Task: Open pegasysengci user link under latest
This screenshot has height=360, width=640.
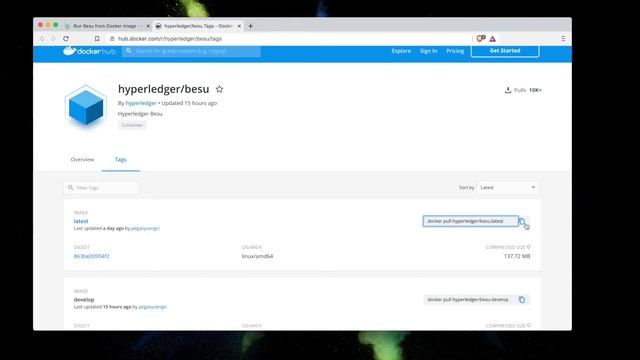Action: (145, 229)
